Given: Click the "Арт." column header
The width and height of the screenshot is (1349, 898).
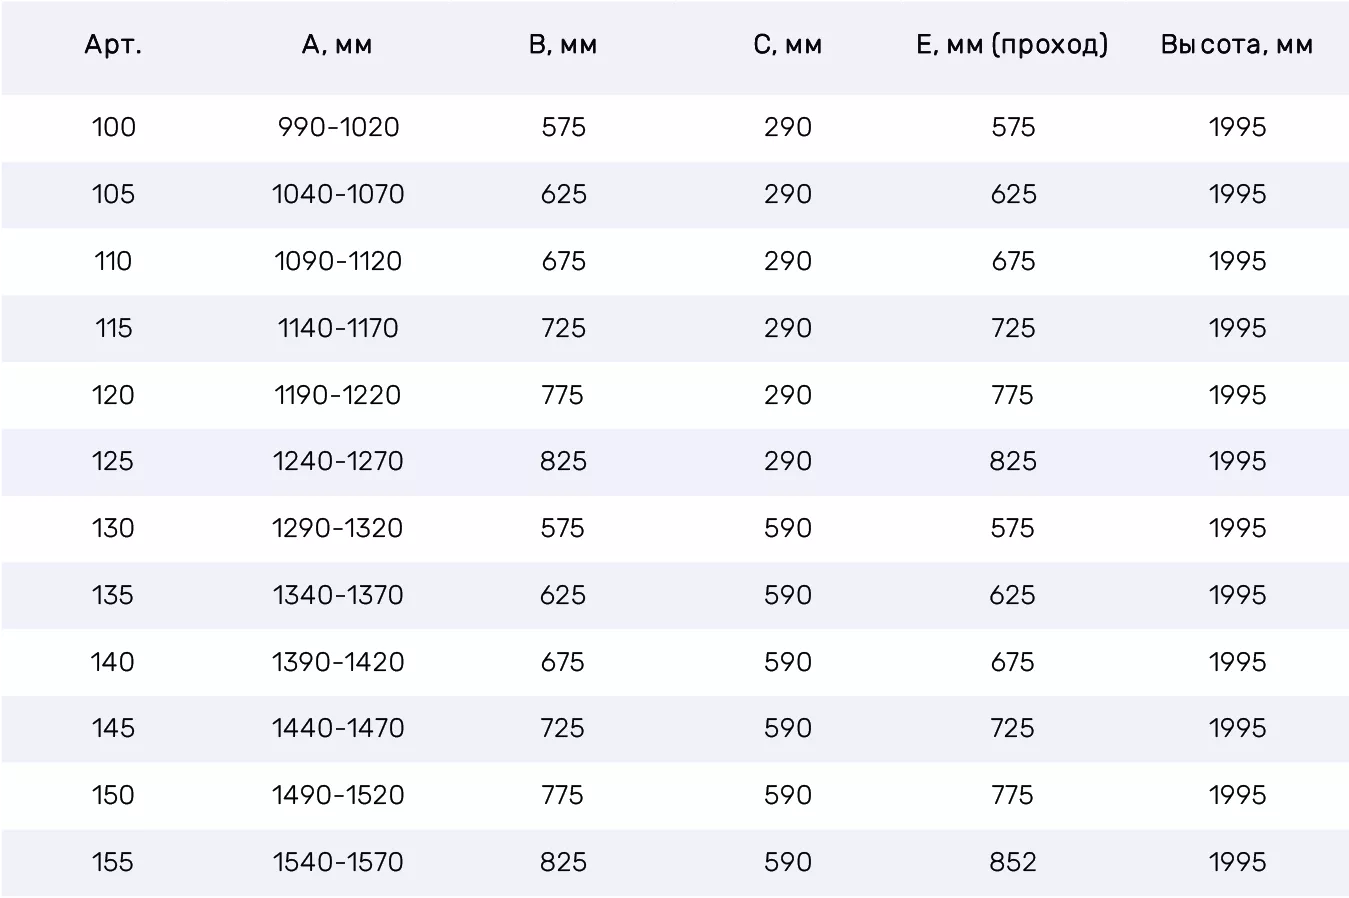Looking at the screenshot, I should click(x=113, y=45).
